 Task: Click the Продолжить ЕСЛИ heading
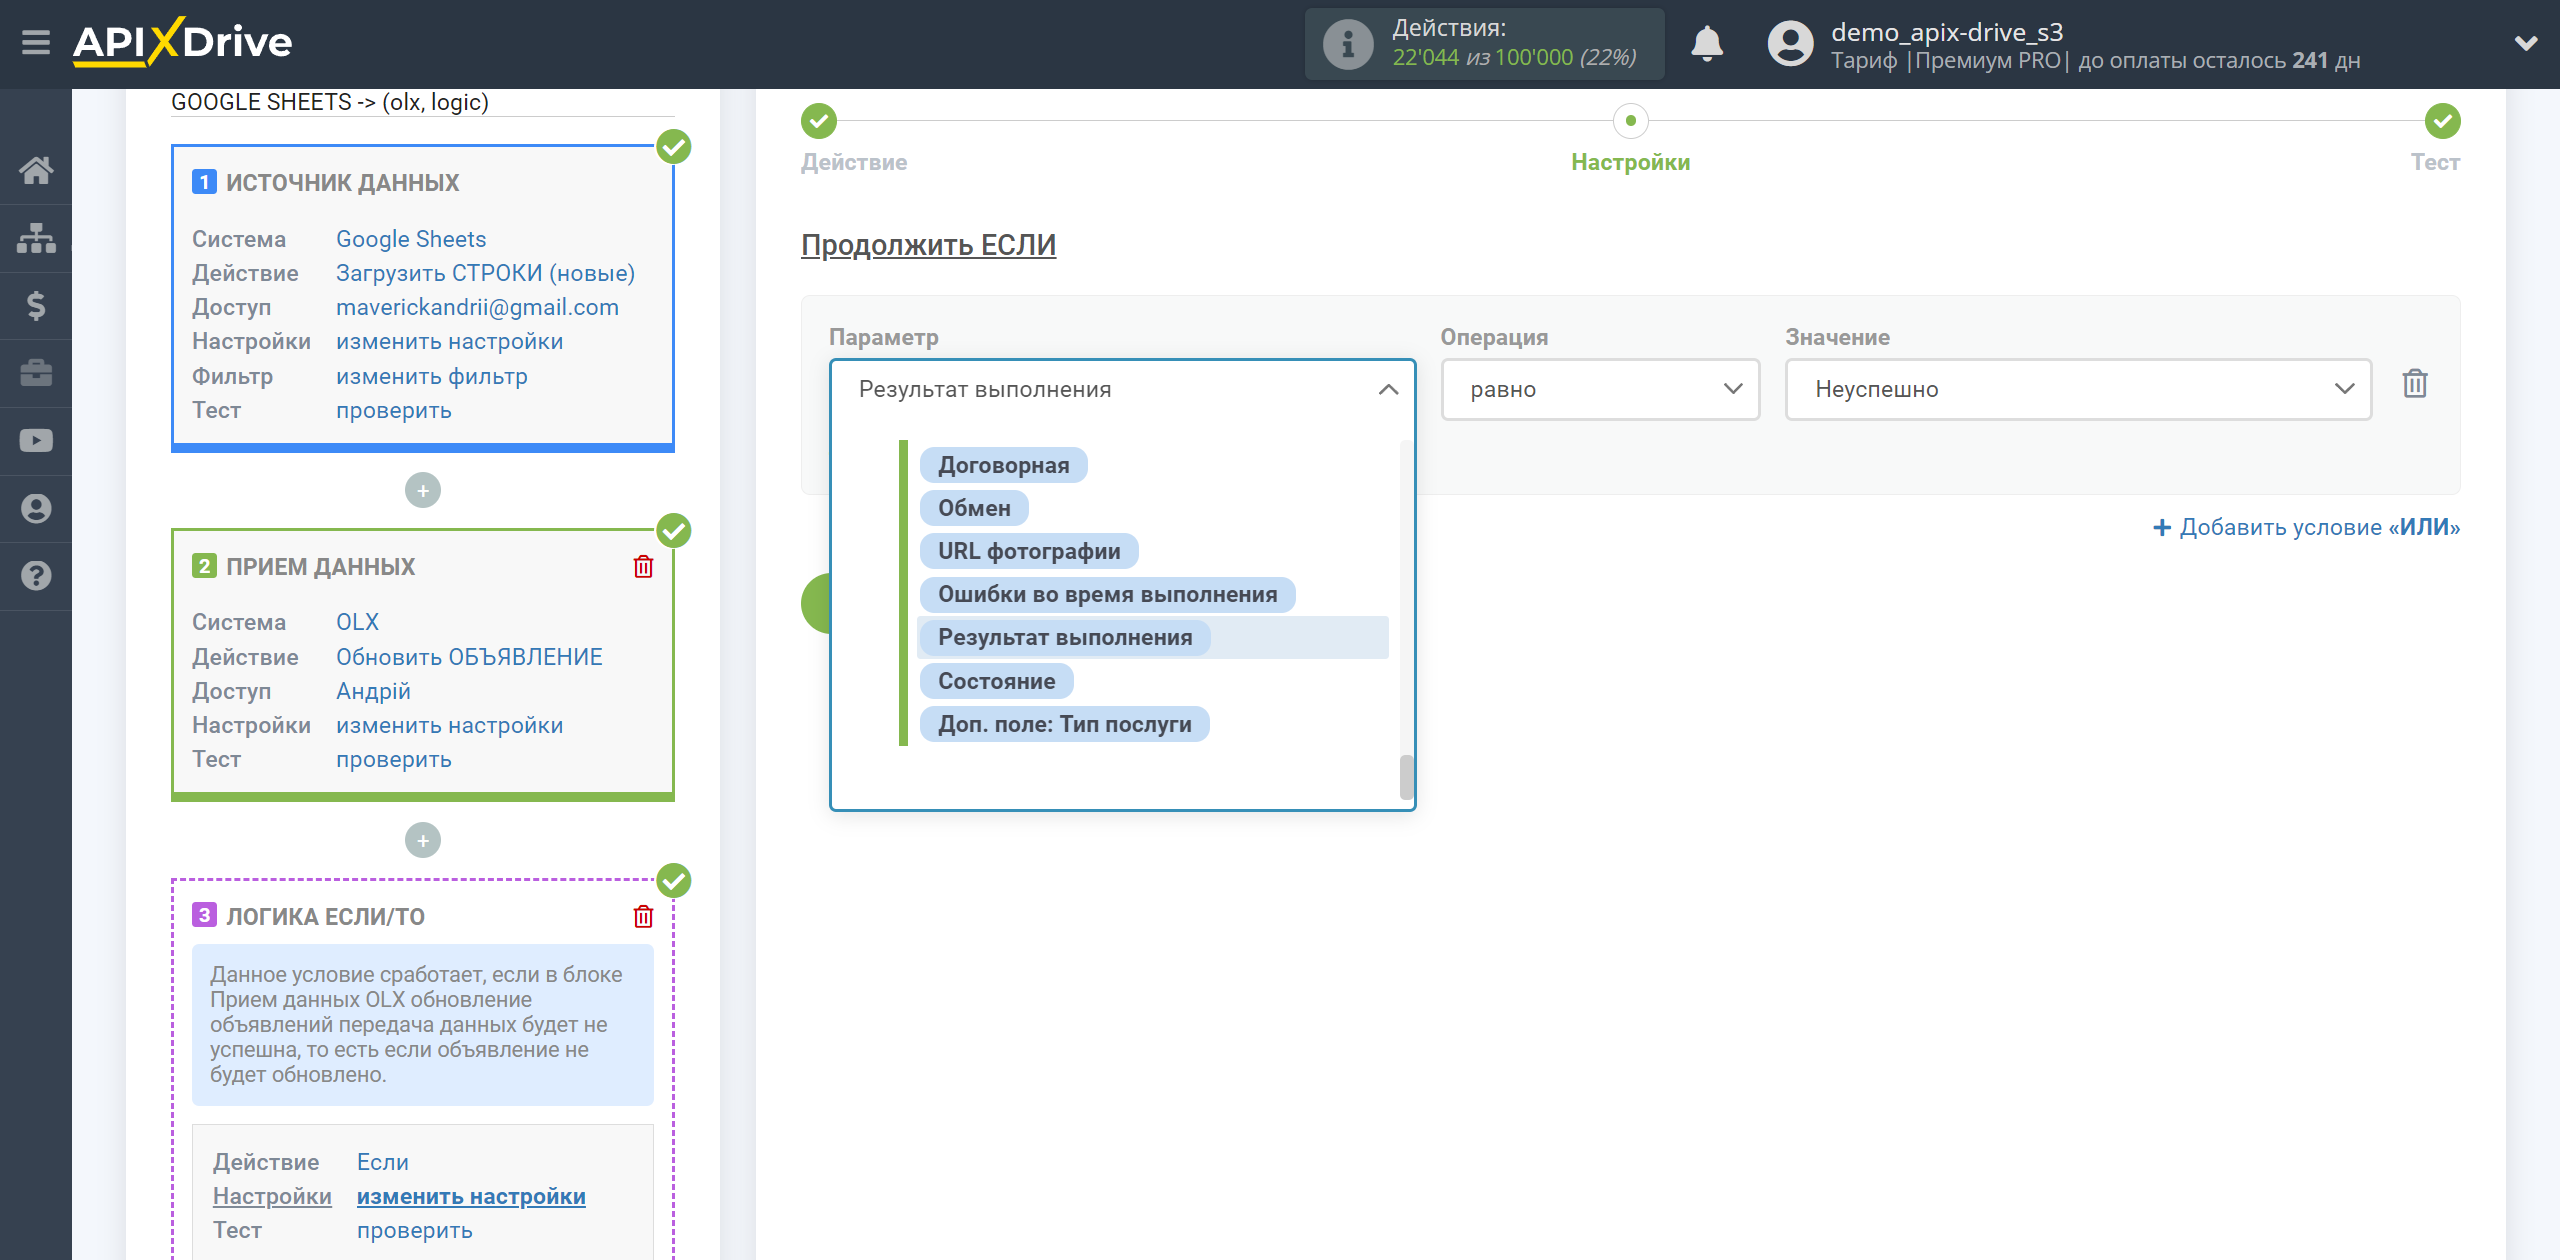[x=928, y=245]
